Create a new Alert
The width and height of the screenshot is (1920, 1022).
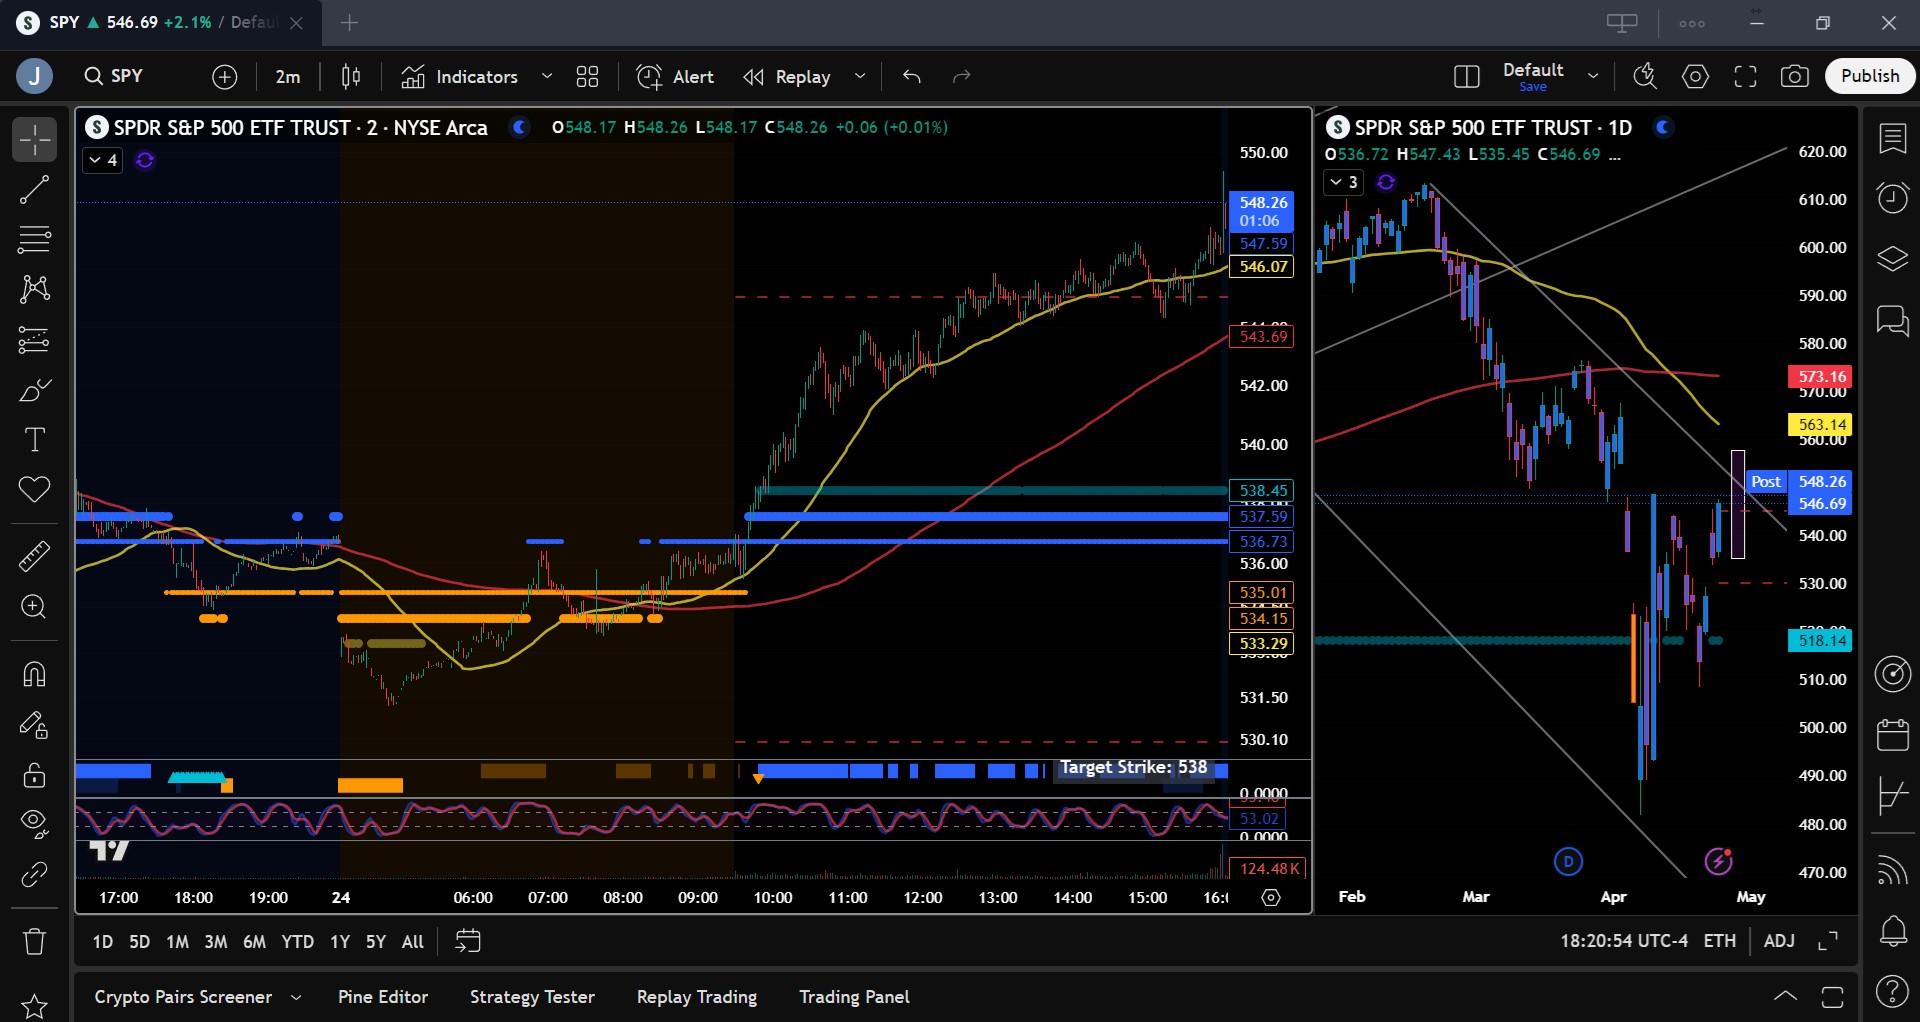pos(675,76)
